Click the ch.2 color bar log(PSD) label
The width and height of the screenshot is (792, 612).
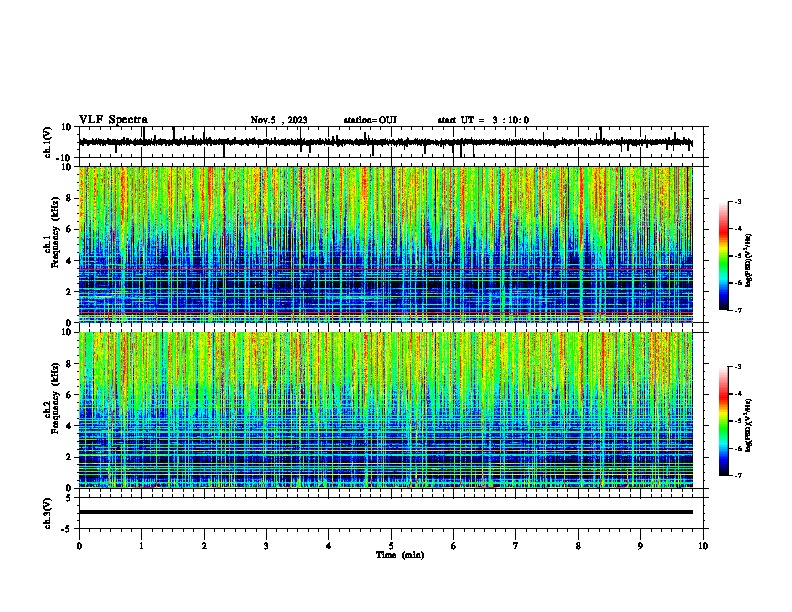tap(748, 425)
